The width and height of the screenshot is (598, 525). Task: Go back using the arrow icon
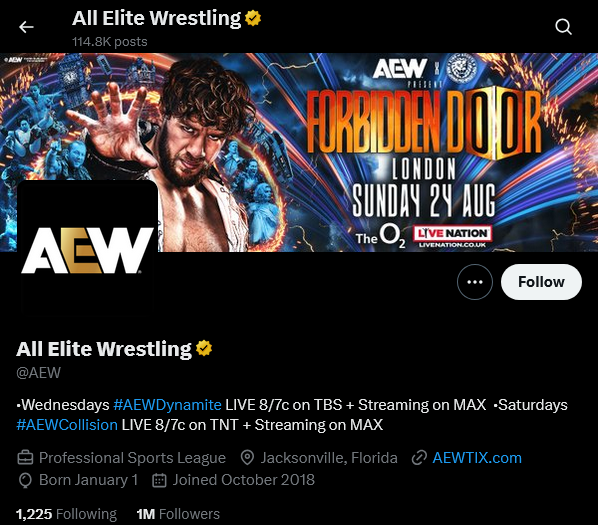coord(26,27)
